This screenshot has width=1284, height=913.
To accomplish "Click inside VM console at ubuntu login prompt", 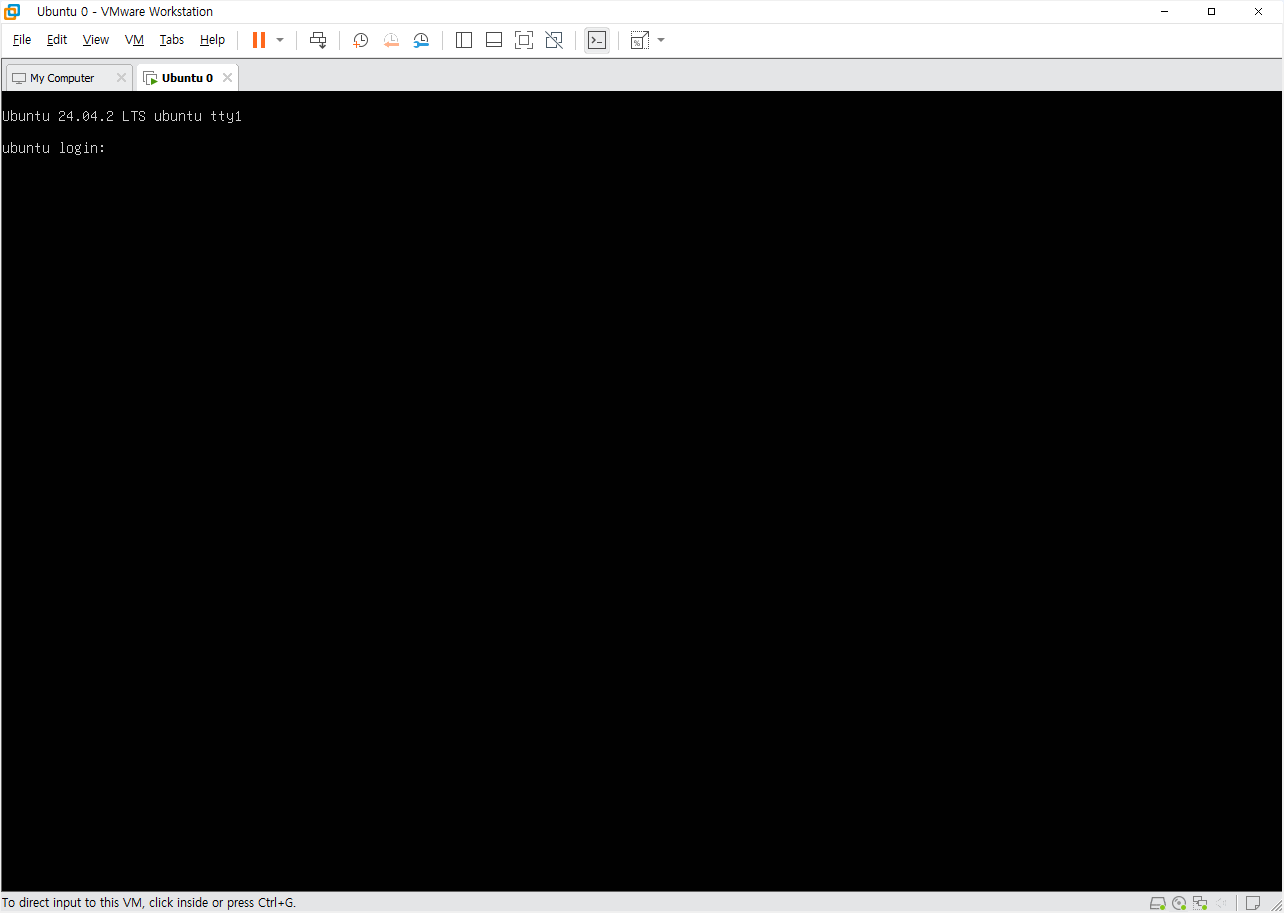I will (54, 148).
